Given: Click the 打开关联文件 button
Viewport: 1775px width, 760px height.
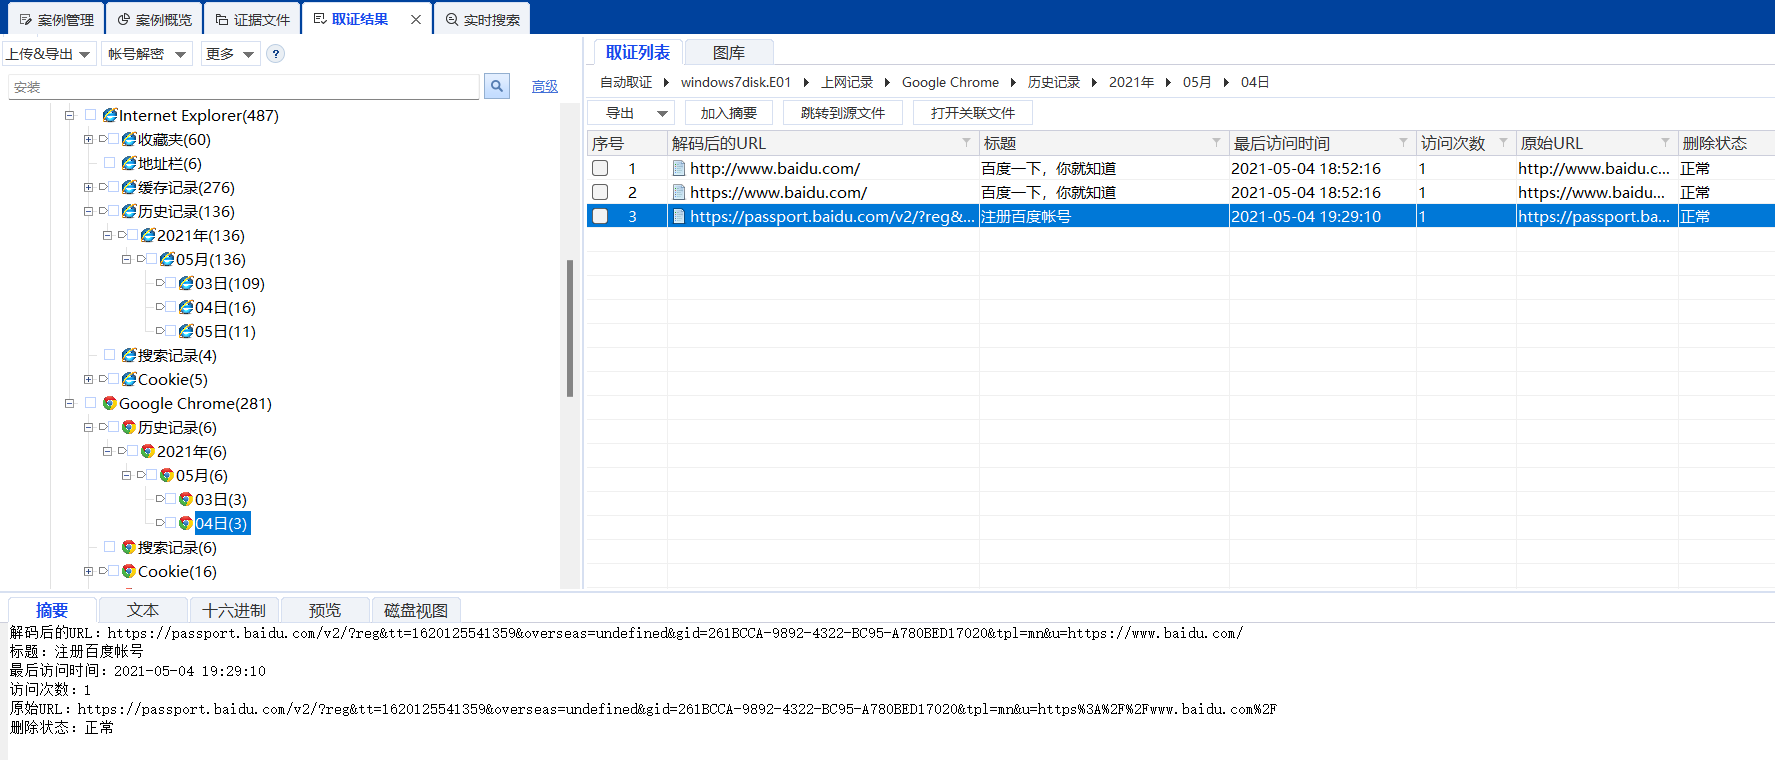Looking at the screenshot, I should click(x=973, y=113).
